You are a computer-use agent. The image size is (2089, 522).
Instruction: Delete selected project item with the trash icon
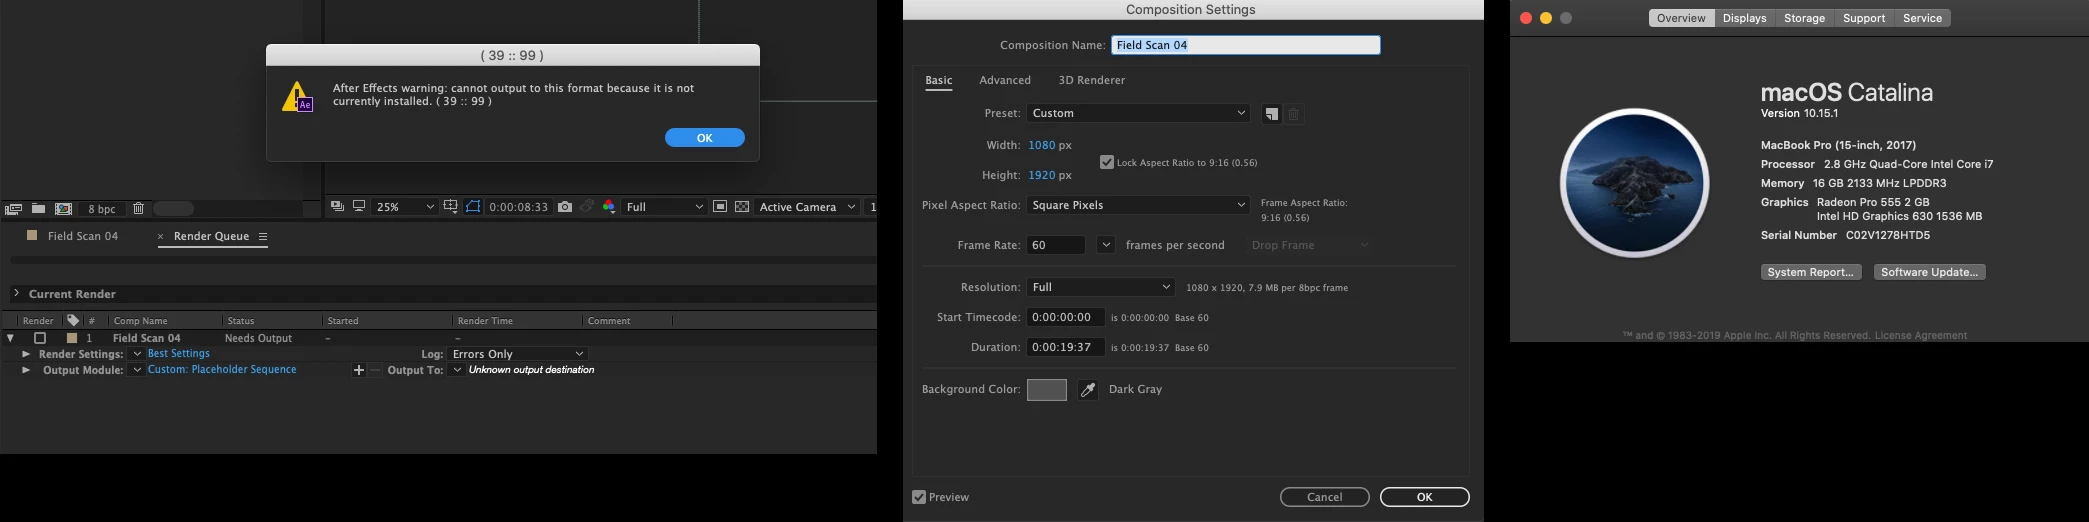point(139,209)
